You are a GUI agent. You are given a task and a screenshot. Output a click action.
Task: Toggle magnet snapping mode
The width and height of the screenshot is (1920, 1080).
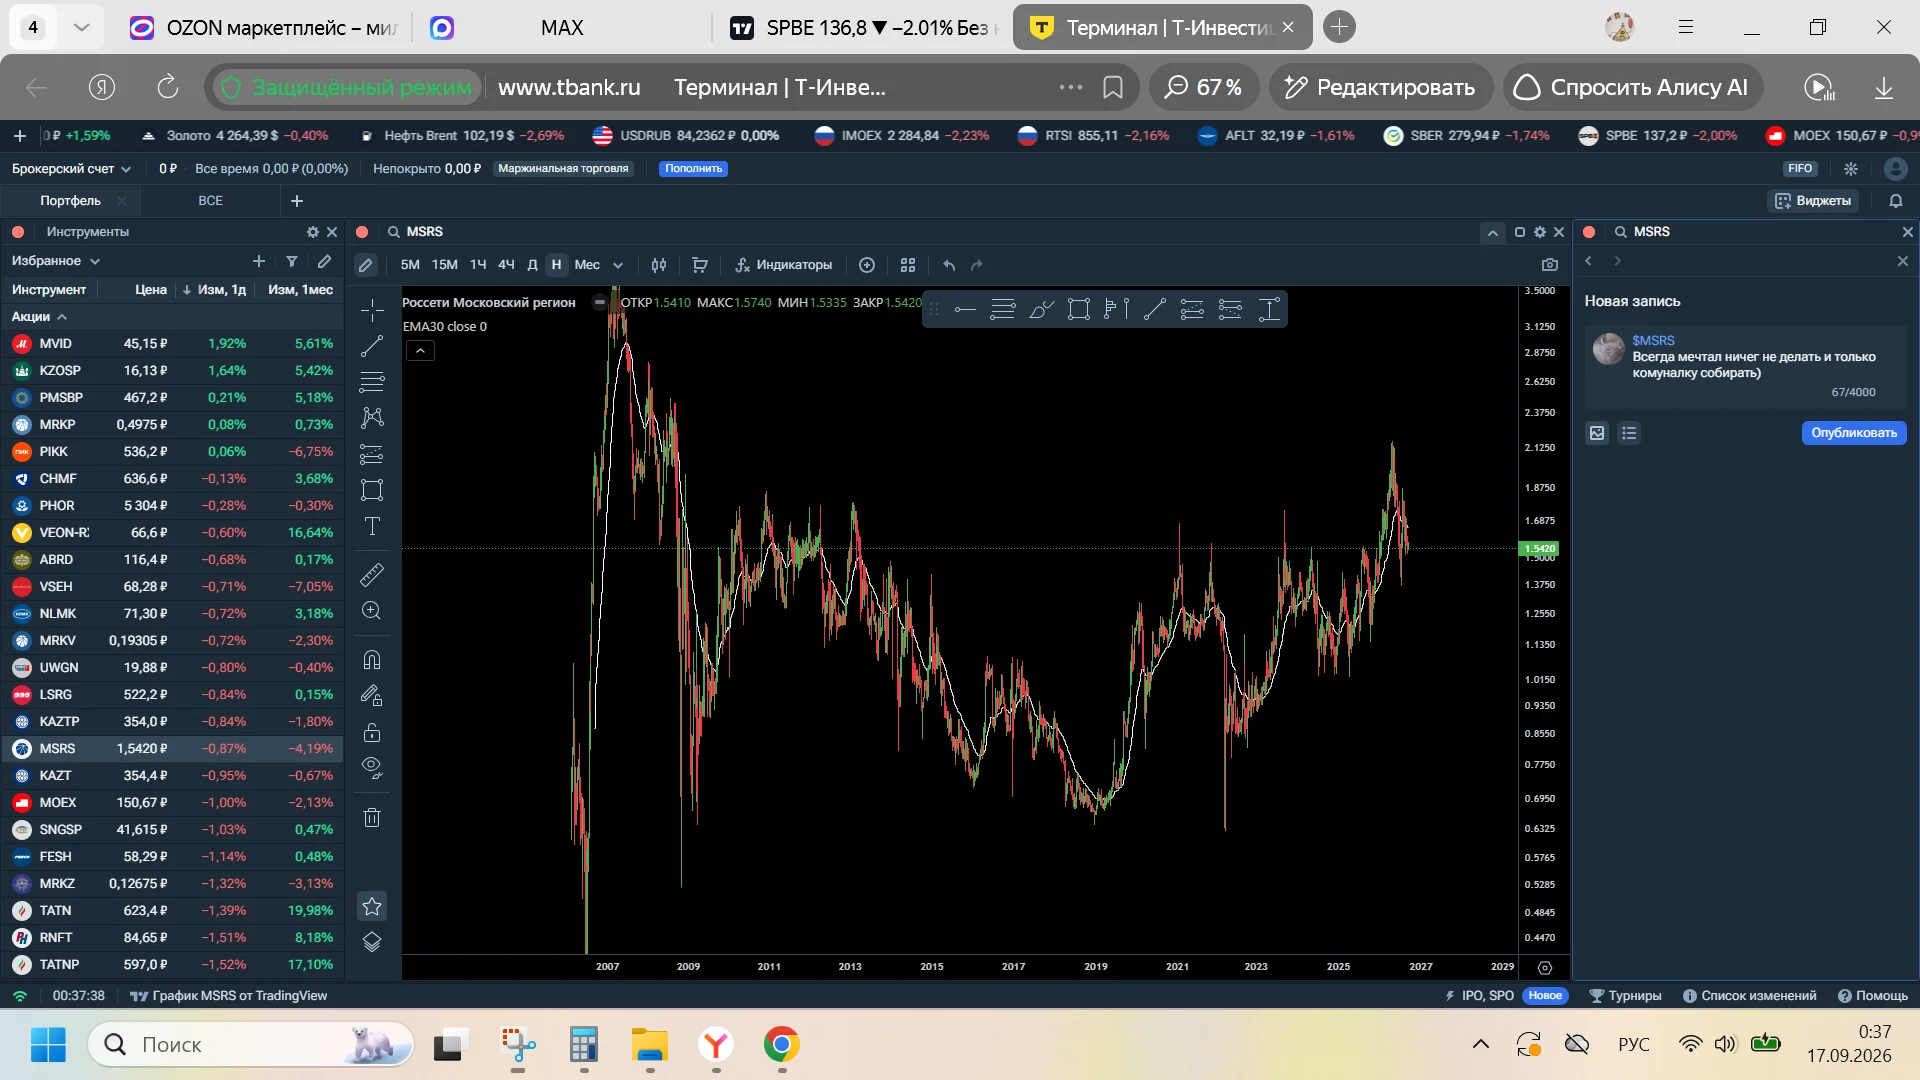coord(372,660)
